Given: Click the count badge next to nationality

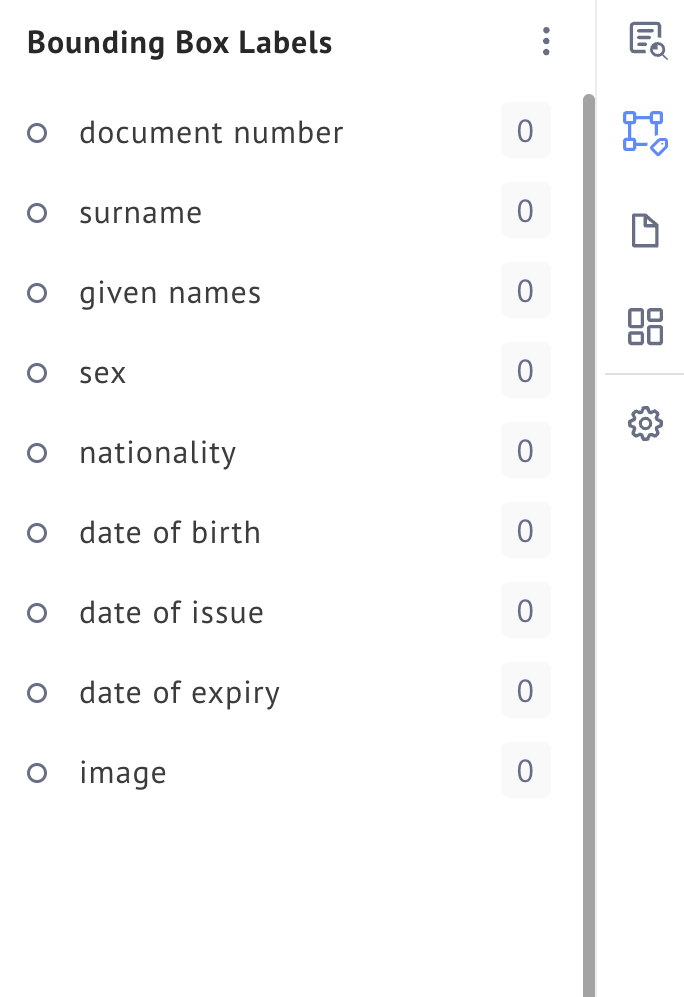Looking at the screenshot, I should coord(525,451).
